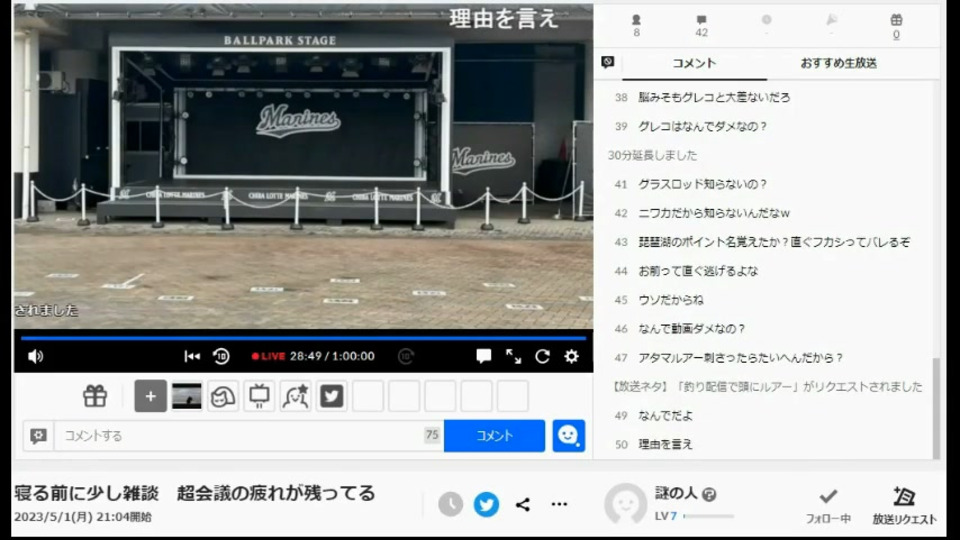Image resolution: width=960 pixels, height=540 pixels.
Task: Click the verified badge next to 謎の人
Action: [x=709, y=494]
